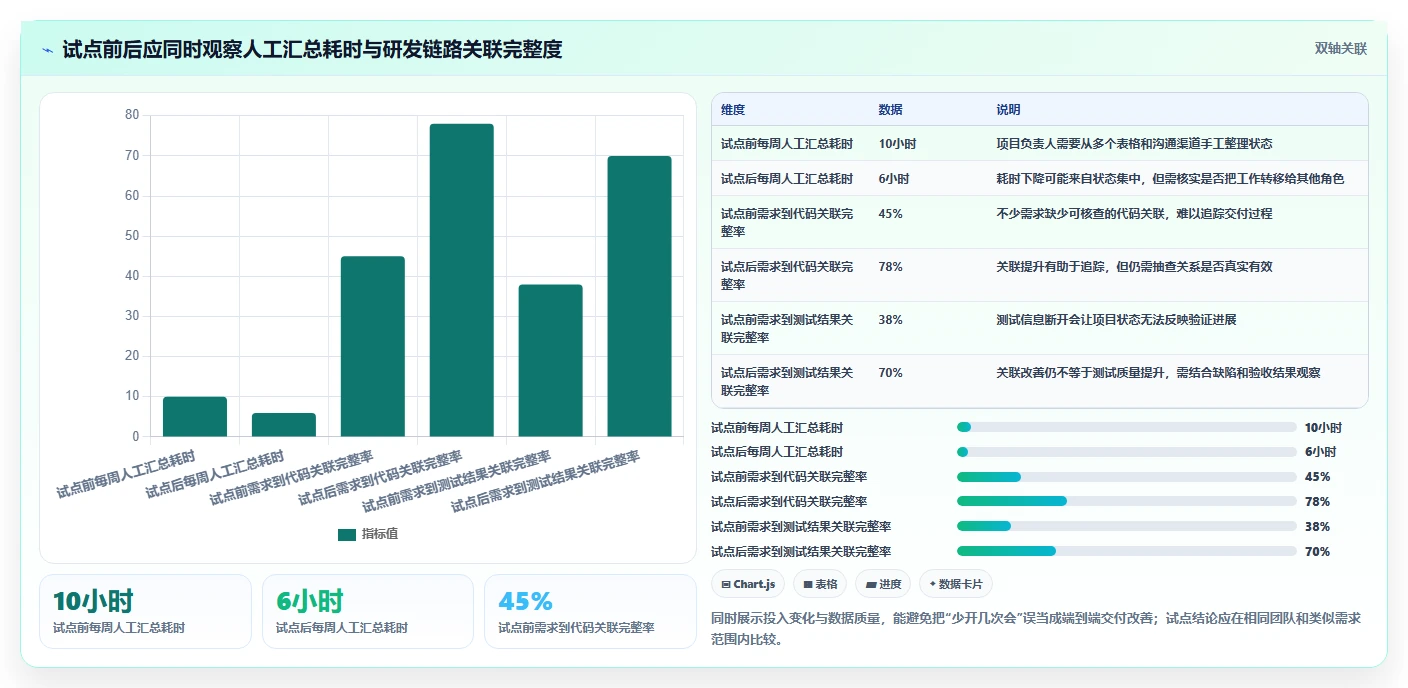Click the 78% value in the table
This screenshot has width=1408, height=688.
[891, 267]
